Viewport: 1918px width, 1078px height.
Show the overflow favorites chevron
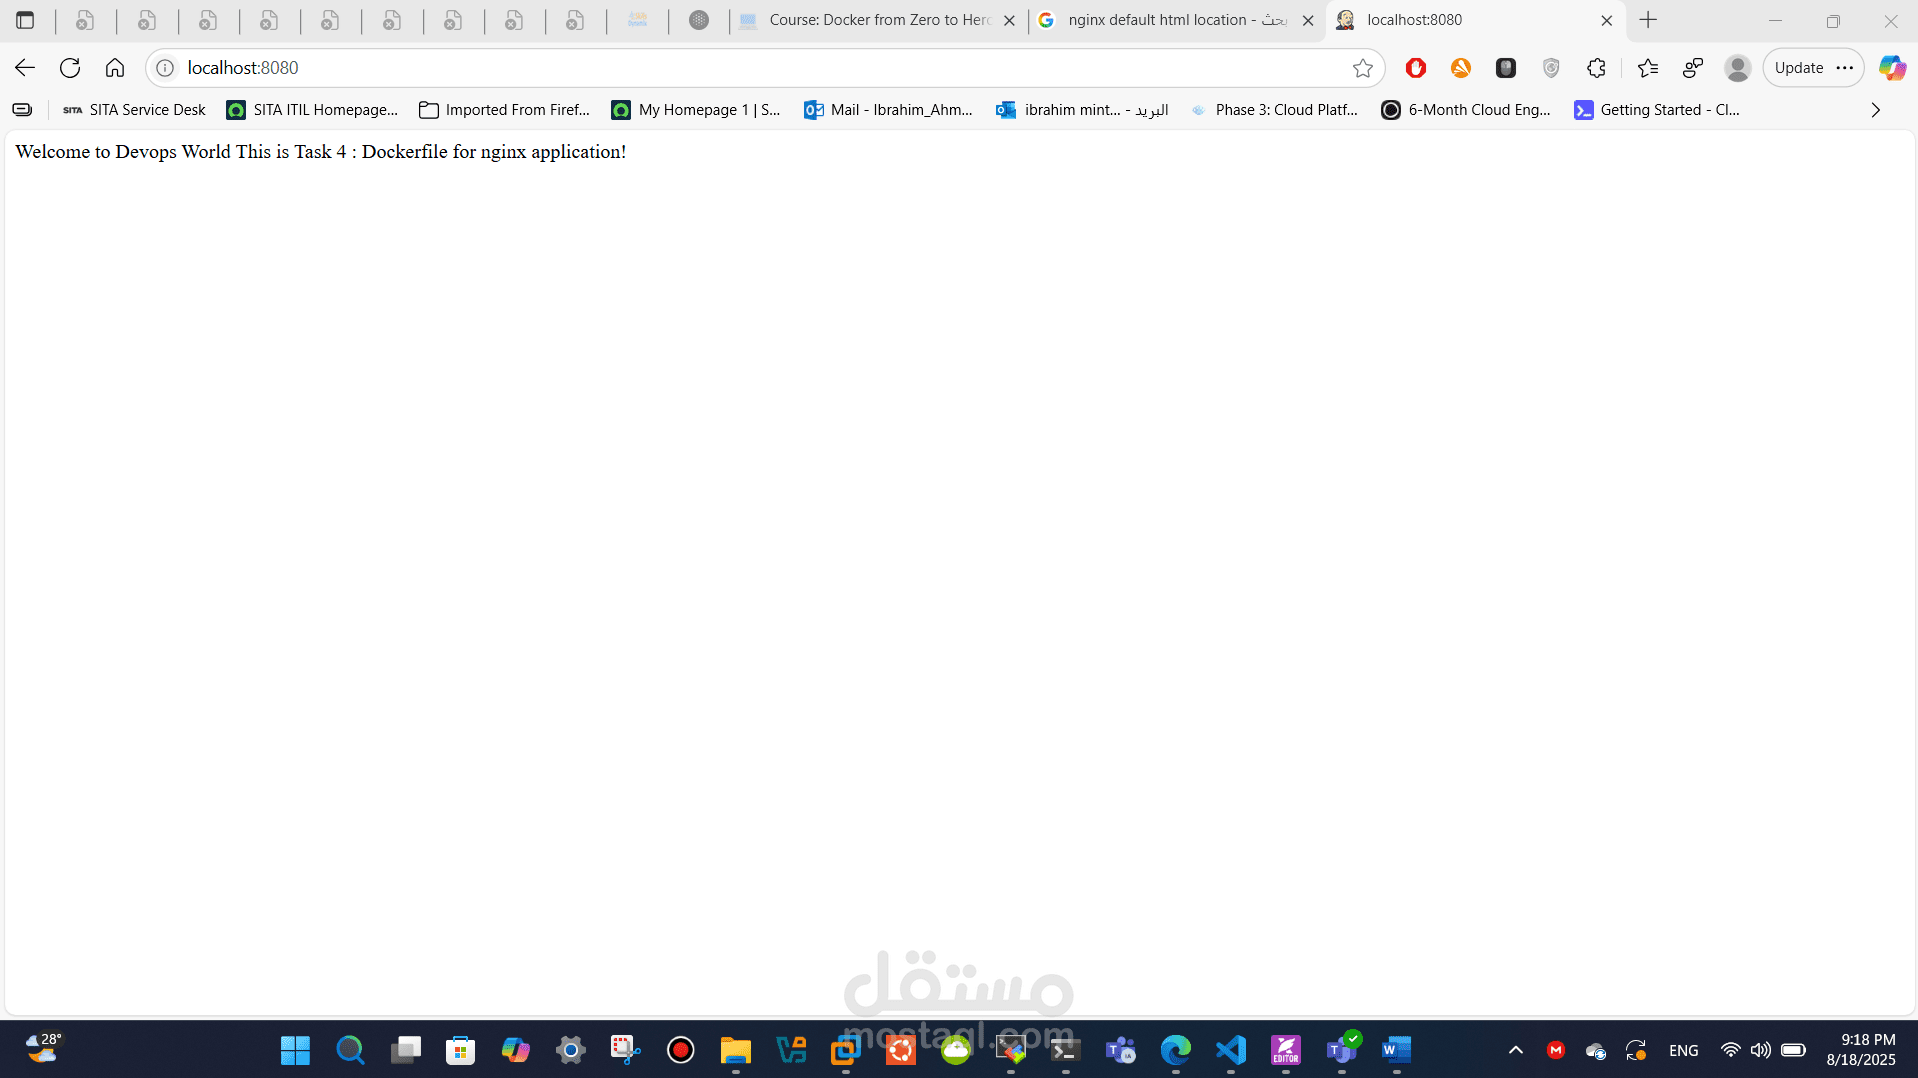pyautogui.click(x=1876, y=110)
